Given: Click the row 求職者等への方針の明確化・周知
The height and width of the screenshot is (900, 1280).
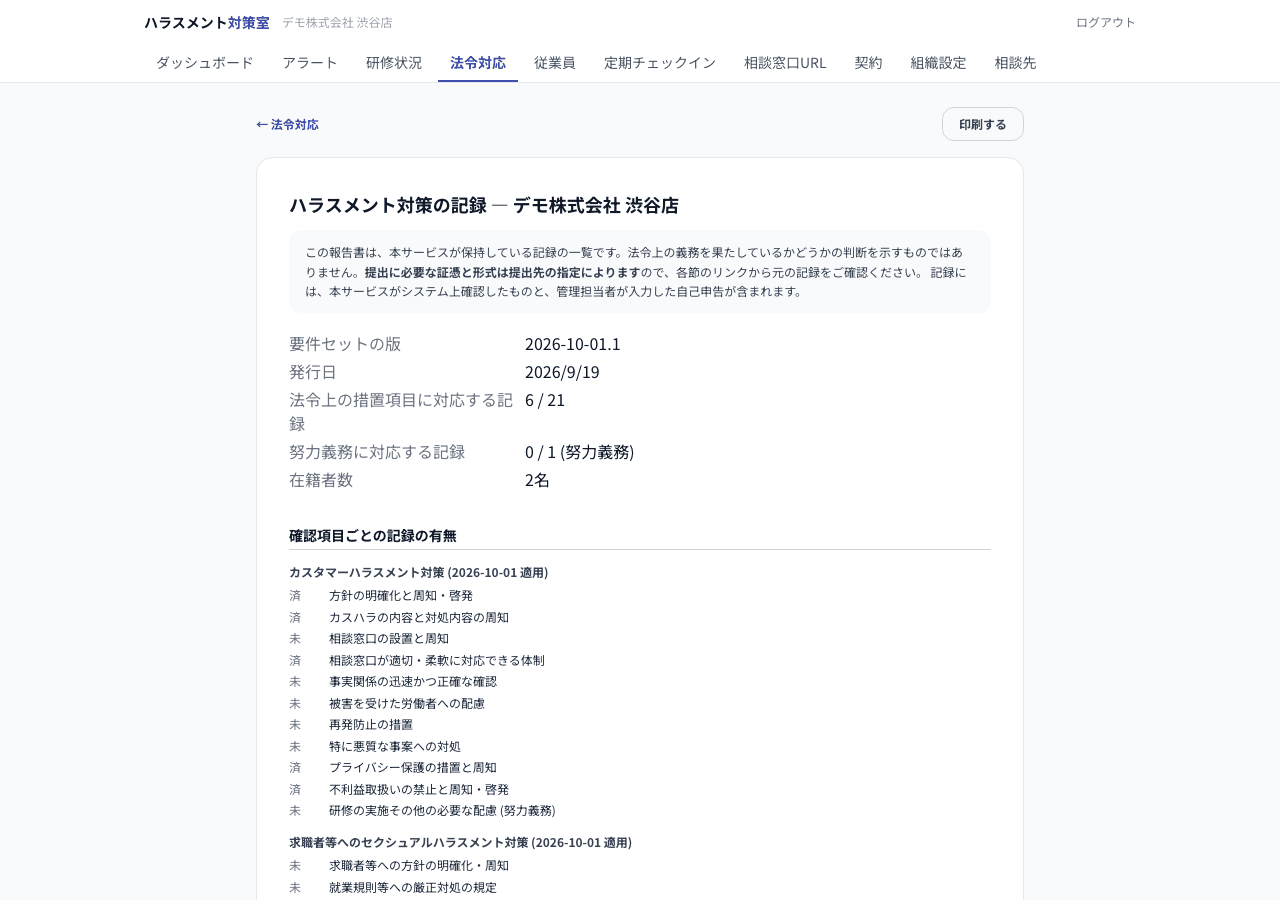Looking at the screenshot, I should (640, 866).
